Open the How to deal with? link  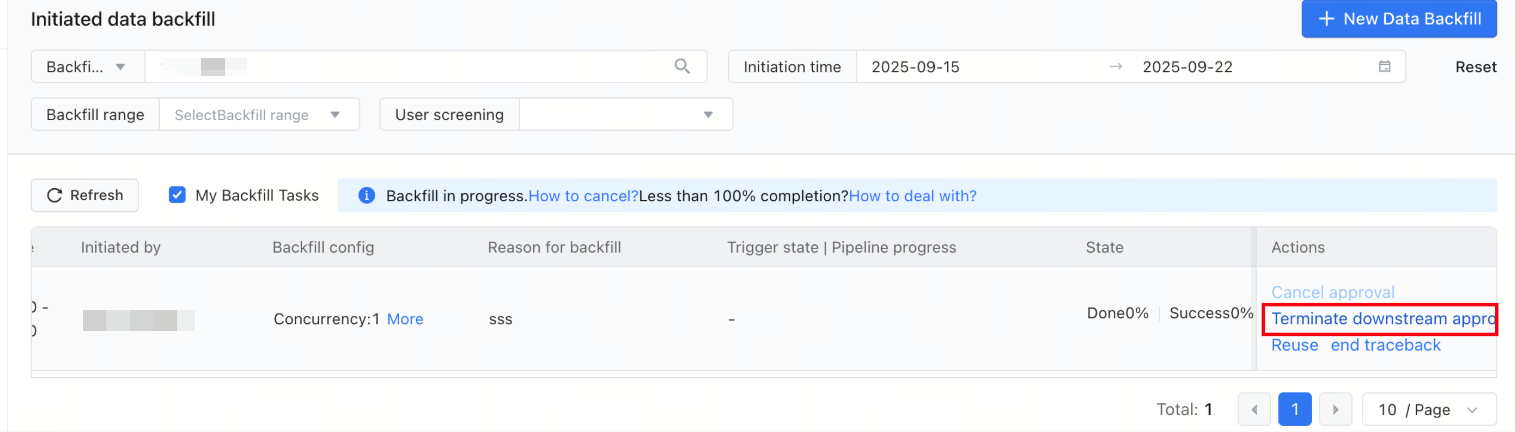coord(913,196)
